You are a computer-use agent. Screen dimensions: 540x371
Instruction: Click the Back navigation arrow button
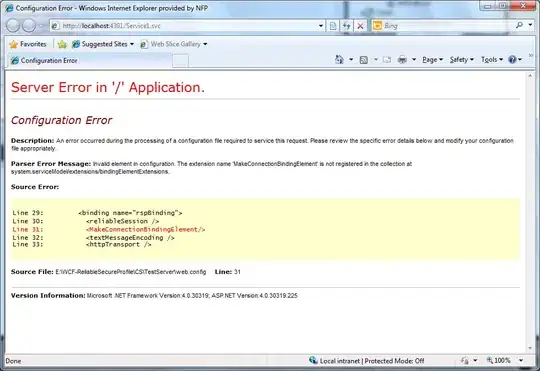click(13, 25)
